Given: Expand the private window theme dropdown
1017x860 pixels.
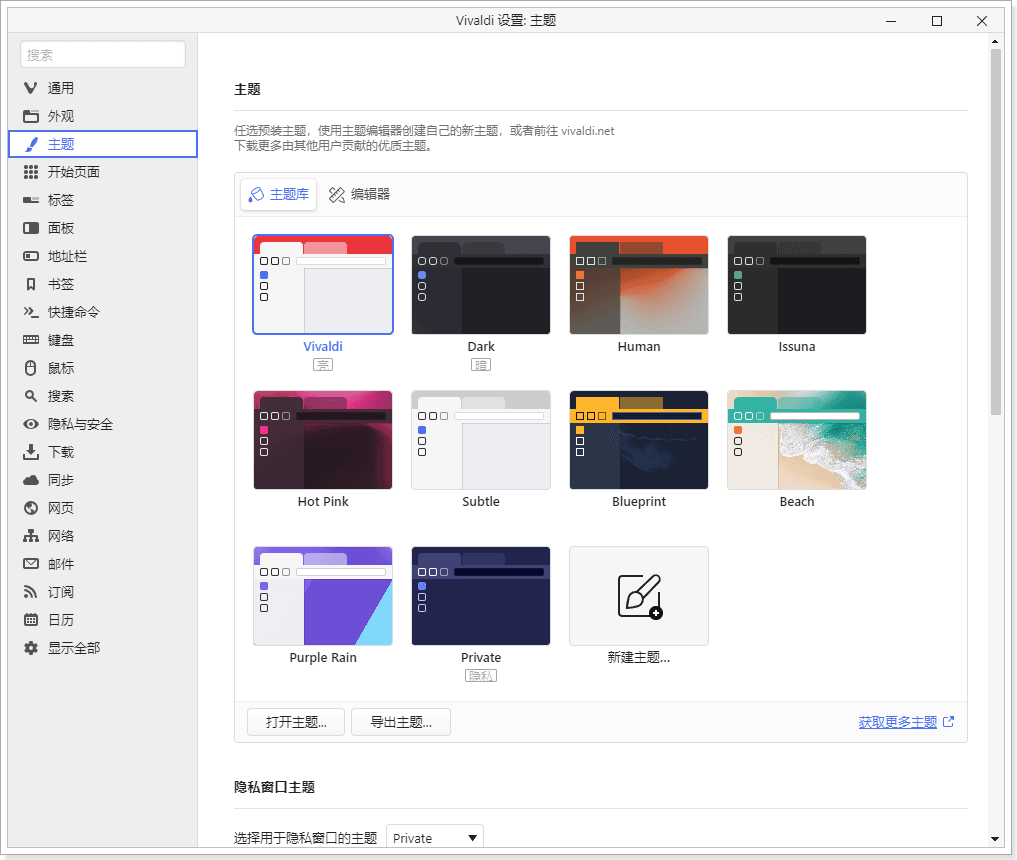Looking at the screenshot, I should point(435,838).
